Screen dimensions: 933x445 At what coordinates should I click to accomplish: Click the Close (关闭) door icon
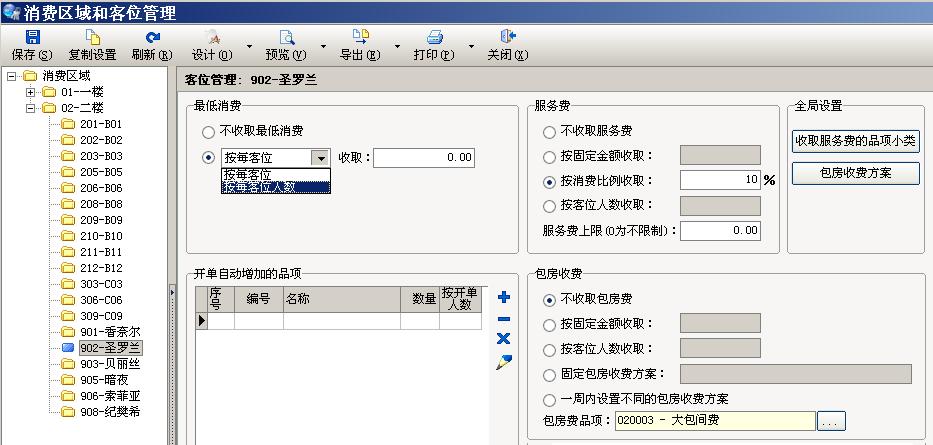click(507, 37)
